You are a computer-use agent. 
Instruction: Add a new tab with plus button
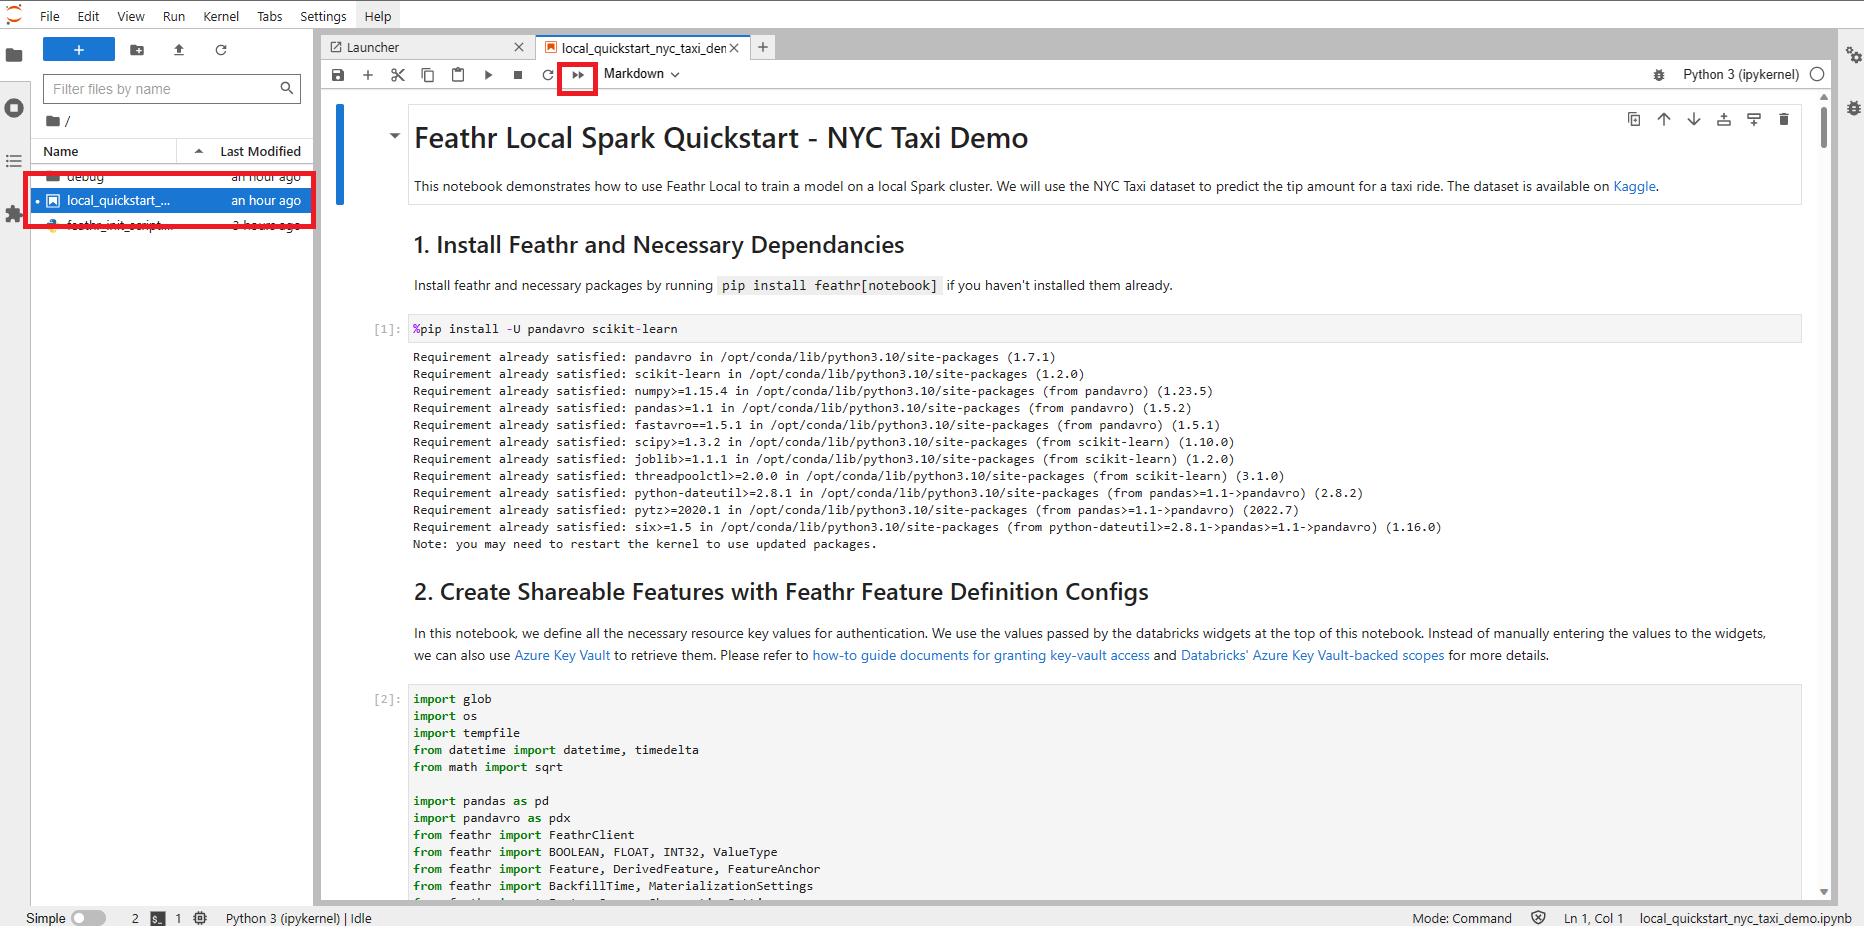[x=763, y=47]
